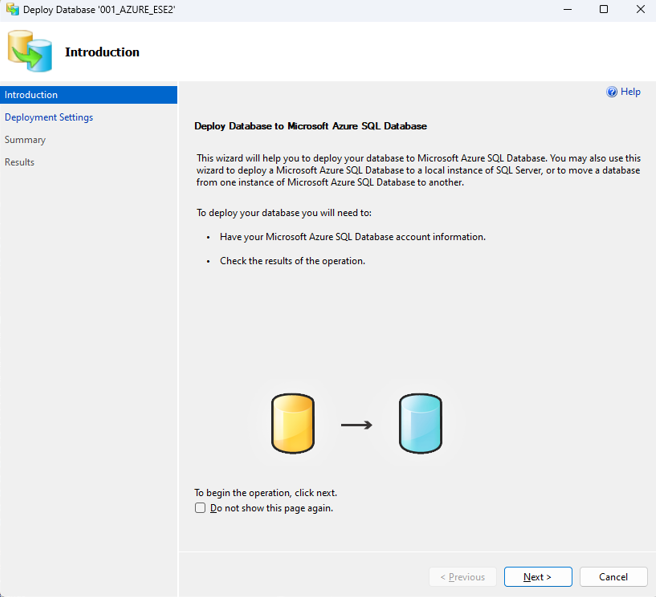Close the Deploy Database window
This screenshot has width=656, height=597.
click(640, 9)
